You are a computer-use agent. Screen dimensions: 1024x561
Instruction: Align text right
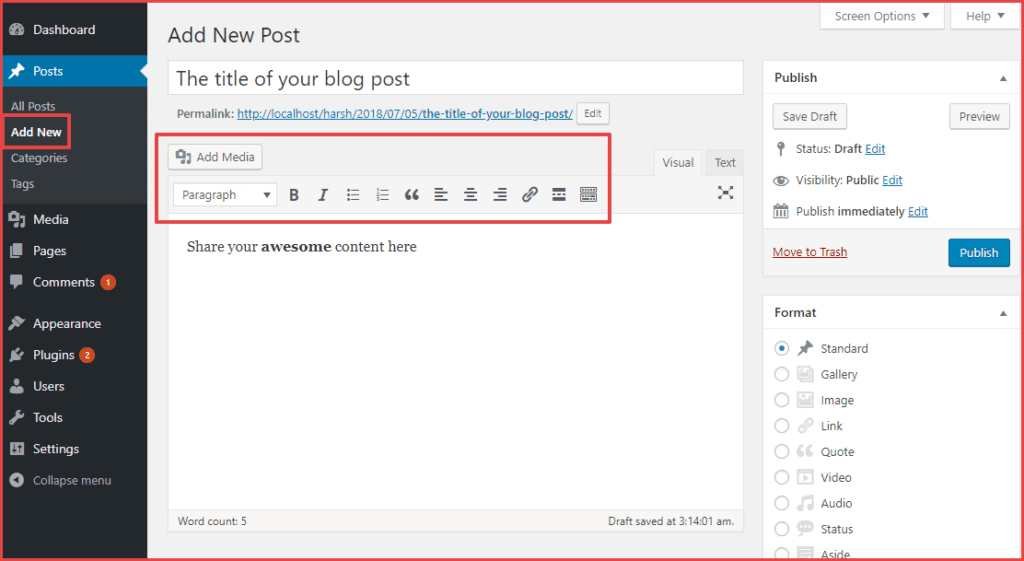pos(500,195)
